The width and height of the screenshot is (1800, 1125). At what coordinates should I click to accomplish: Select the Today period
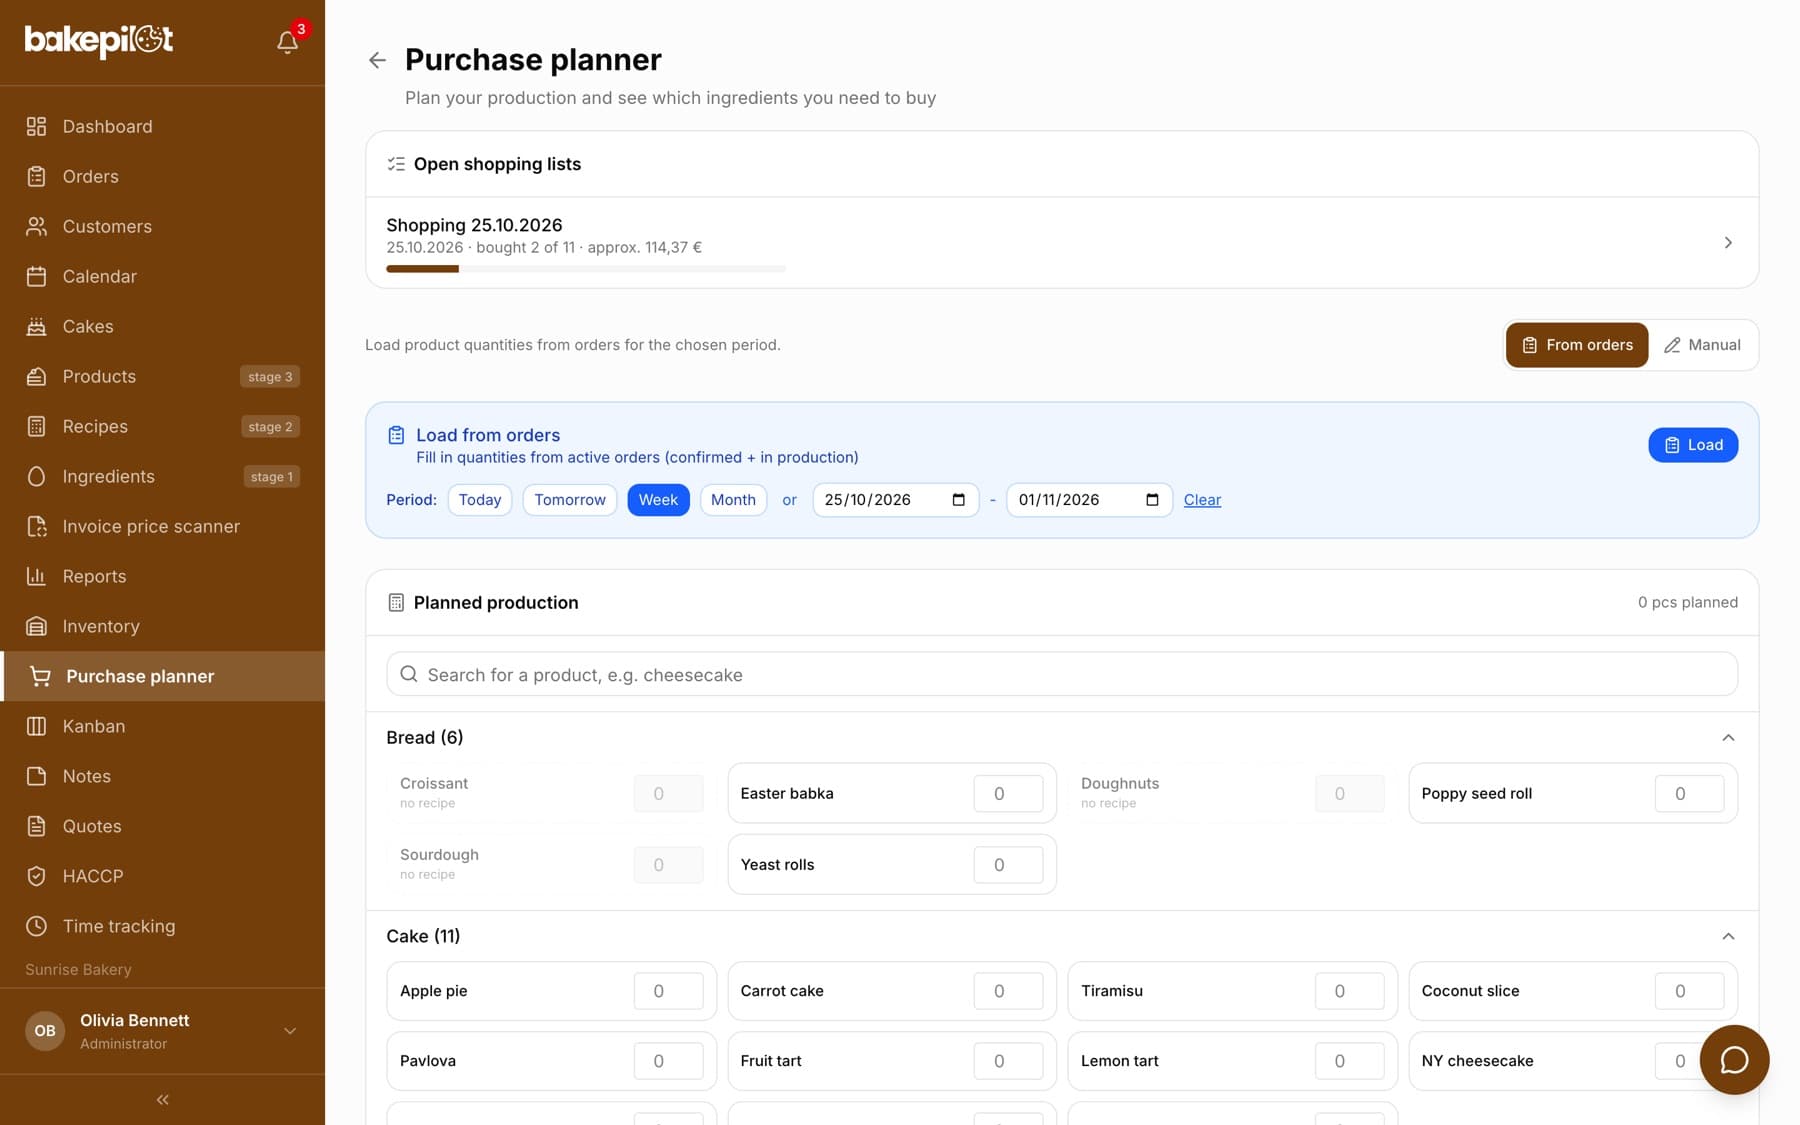(x=480, y=500)
